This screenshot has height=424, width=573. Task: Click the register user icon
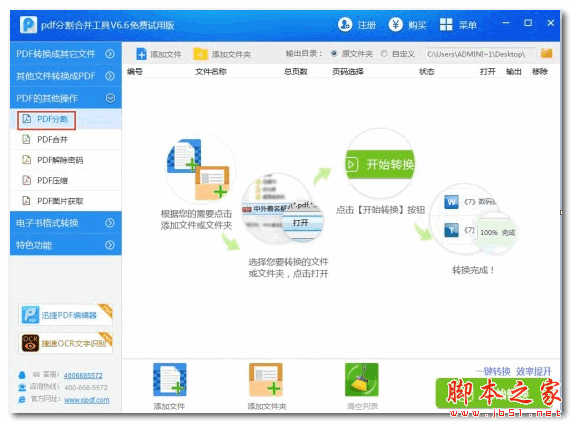click(x=345, y=24)
